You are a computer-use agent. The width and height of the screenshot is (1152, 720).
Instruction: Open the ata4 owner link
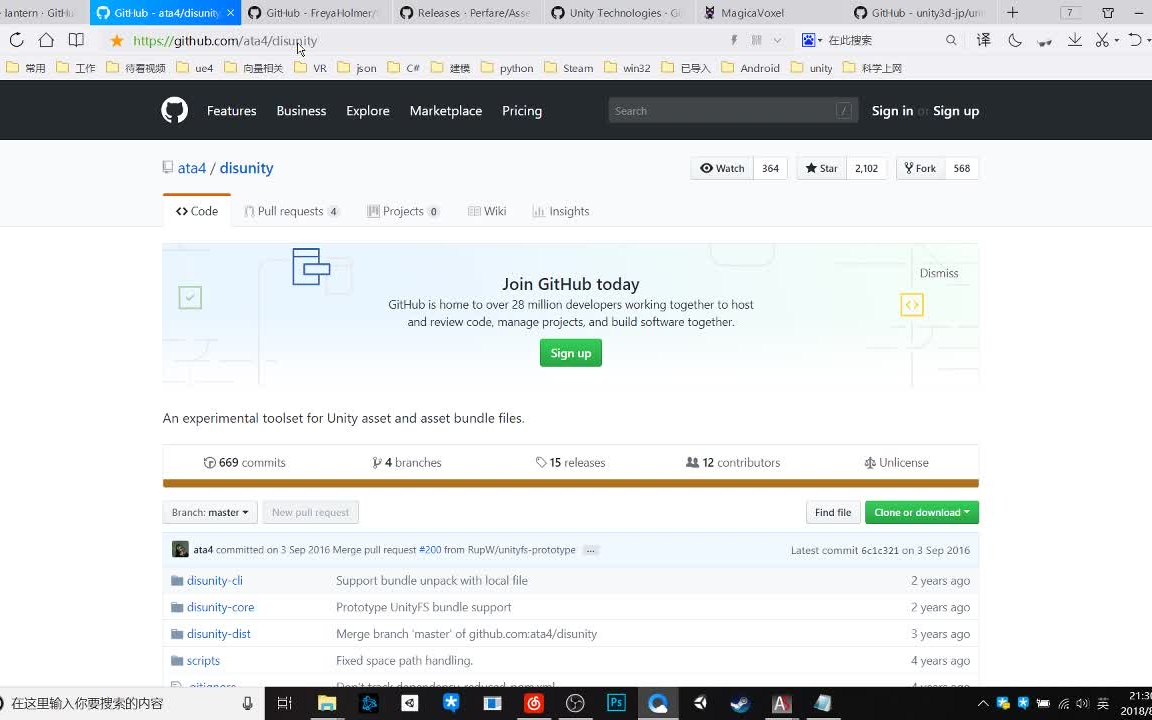(x=192, y=168)
